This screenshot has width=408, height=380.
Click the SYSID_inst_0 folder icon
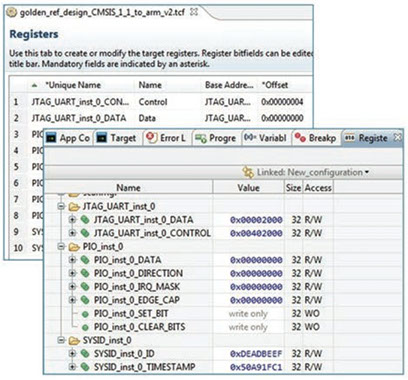click(x=74, y=340)
